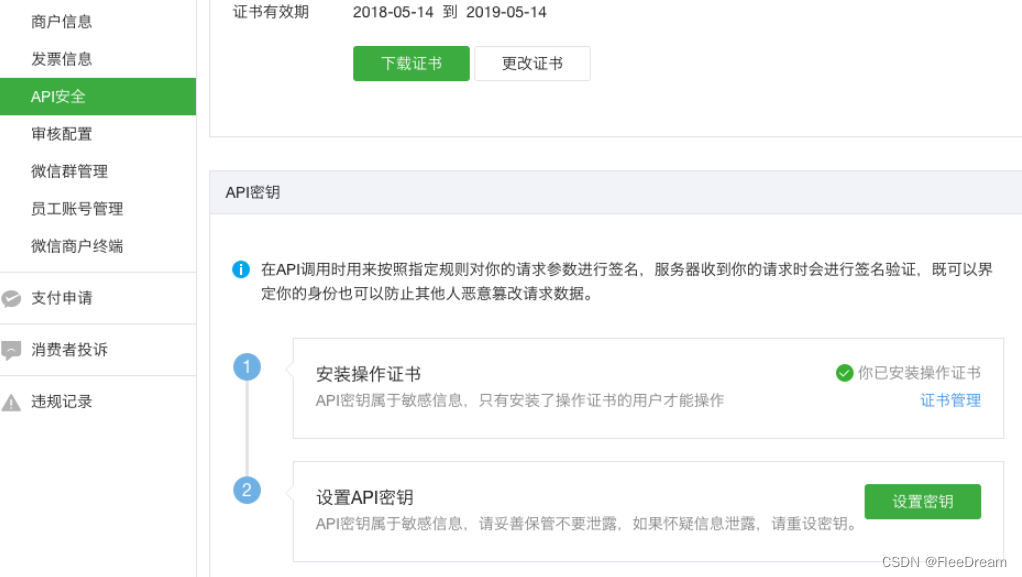The image size is (1022, 577).
Task: Click the 消费者投诉 speech bubble icon
Action: point(11,350)
